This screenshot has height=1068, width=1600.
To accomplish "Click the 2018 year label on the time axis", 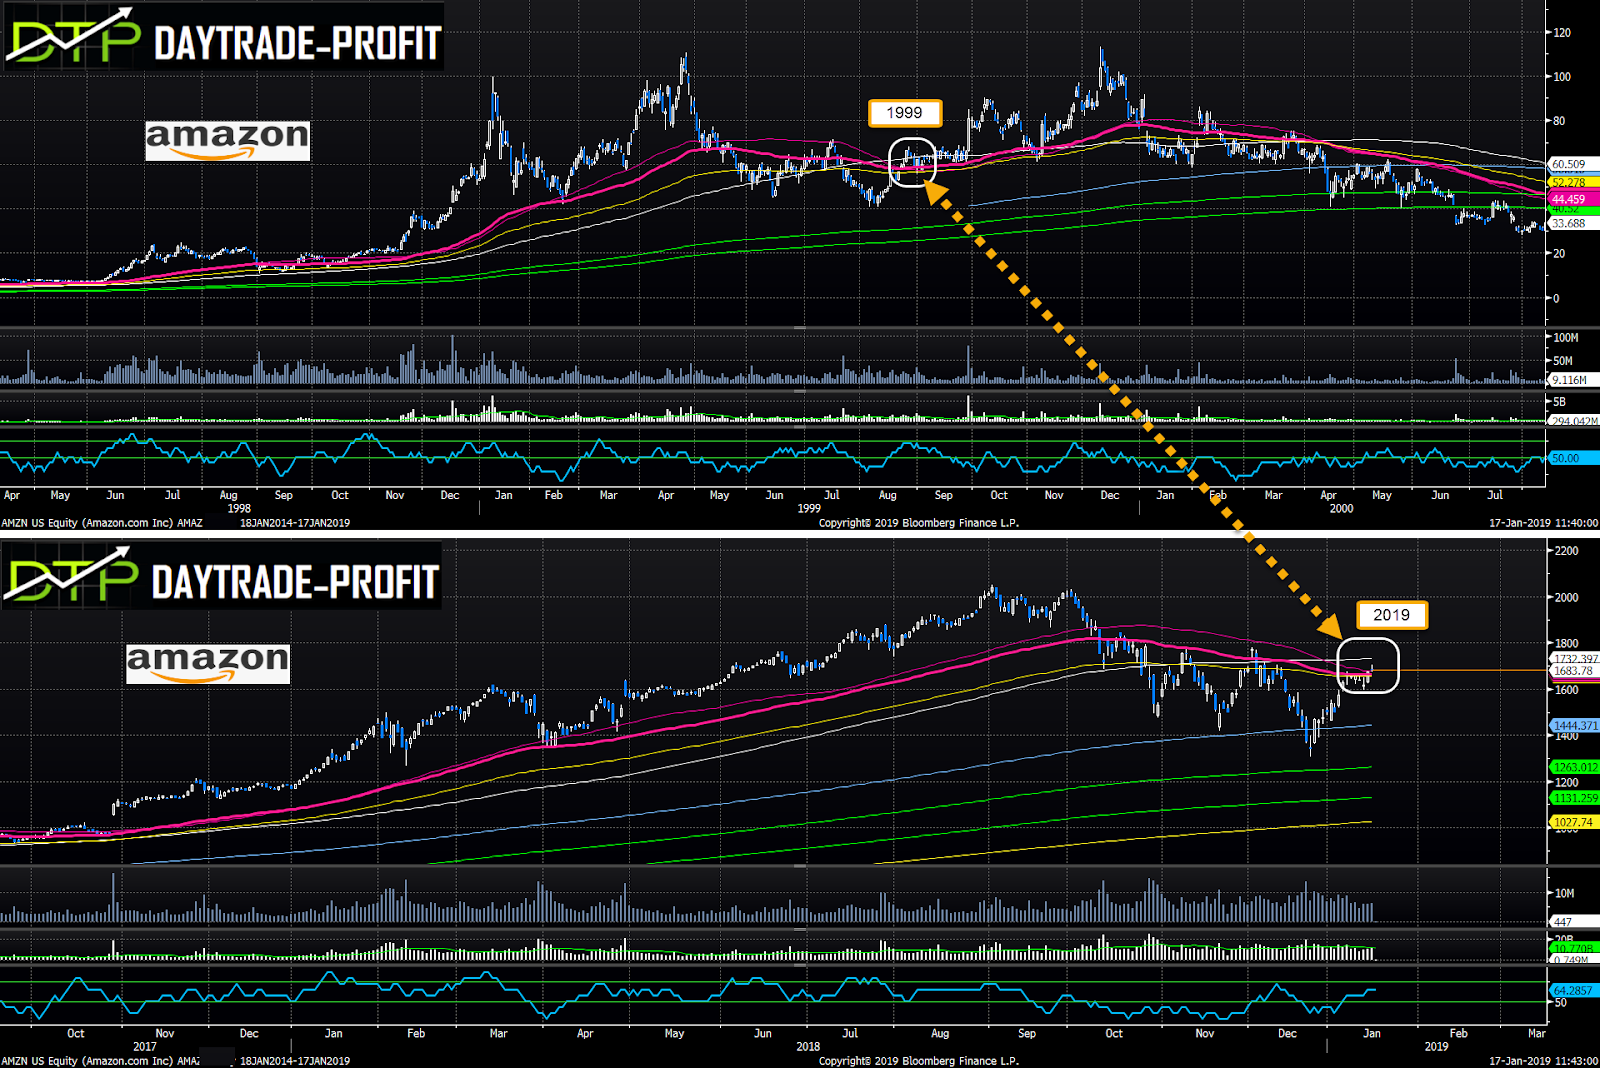I will point(808,1047).
